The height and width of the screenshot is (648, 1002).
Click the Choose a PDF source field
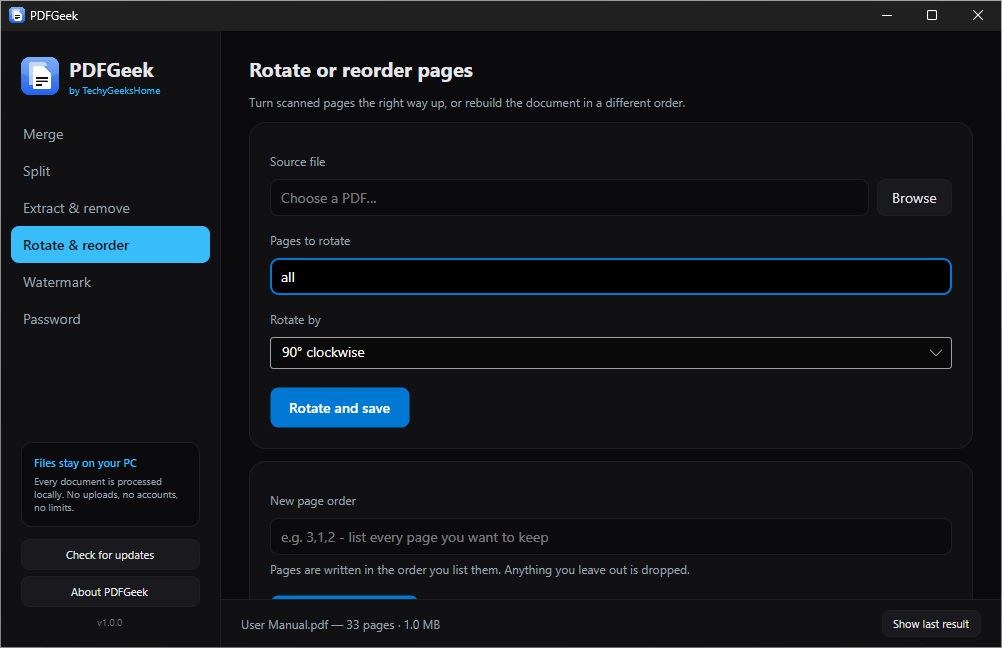point(569,198)
